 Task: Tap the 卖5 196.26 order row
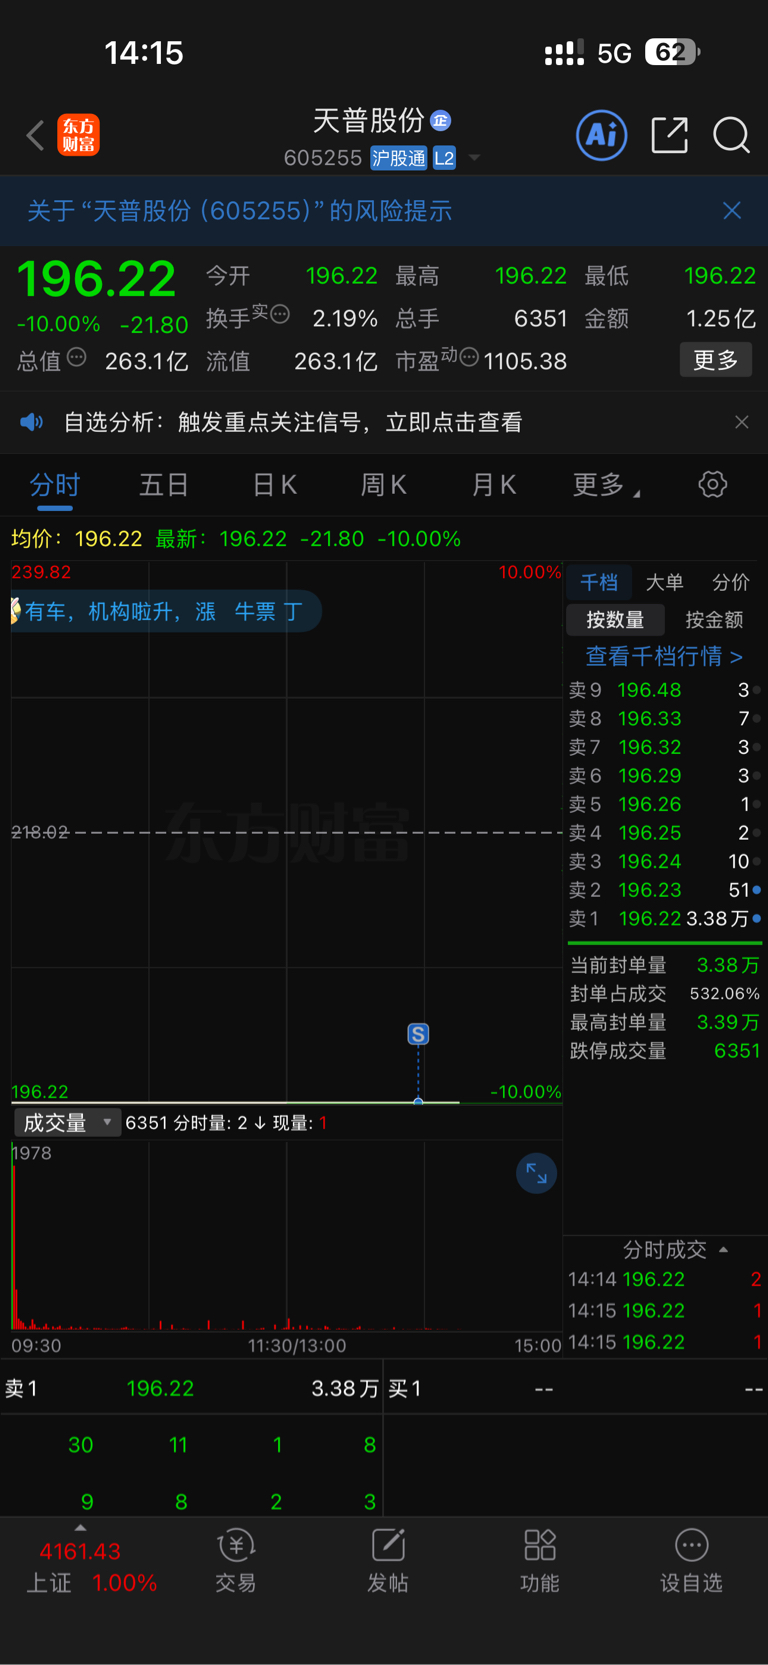click(x=664, y=804)
